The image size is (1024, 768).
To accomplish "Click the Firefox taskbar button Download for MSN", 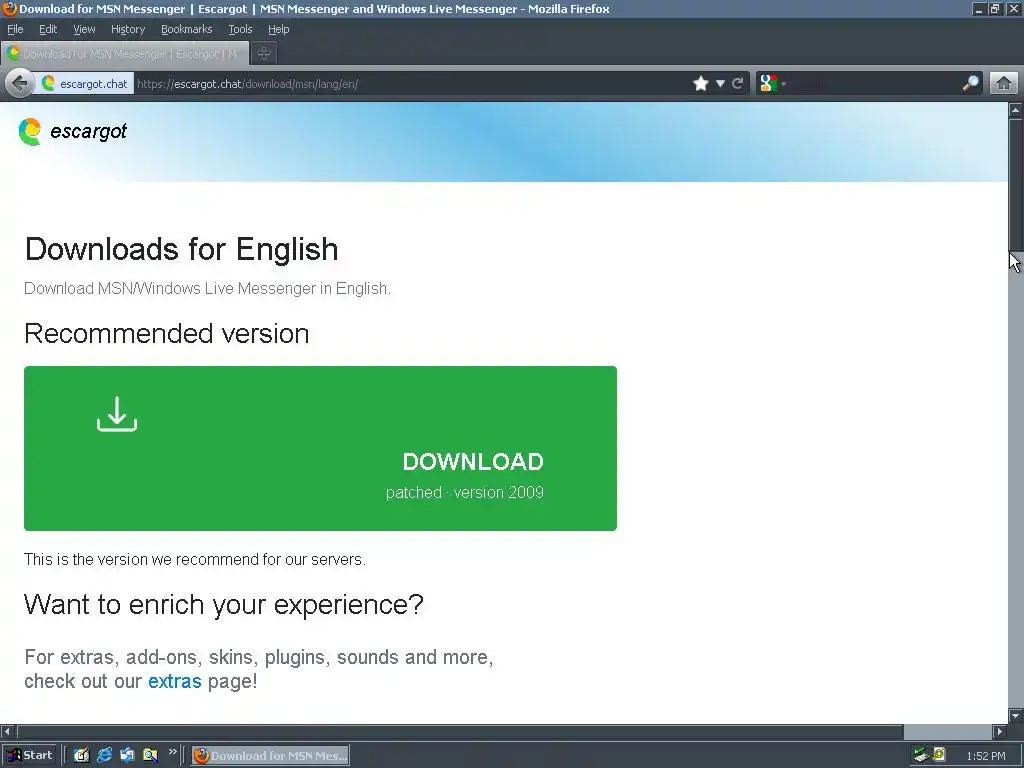I will click(x=270, y=756).
